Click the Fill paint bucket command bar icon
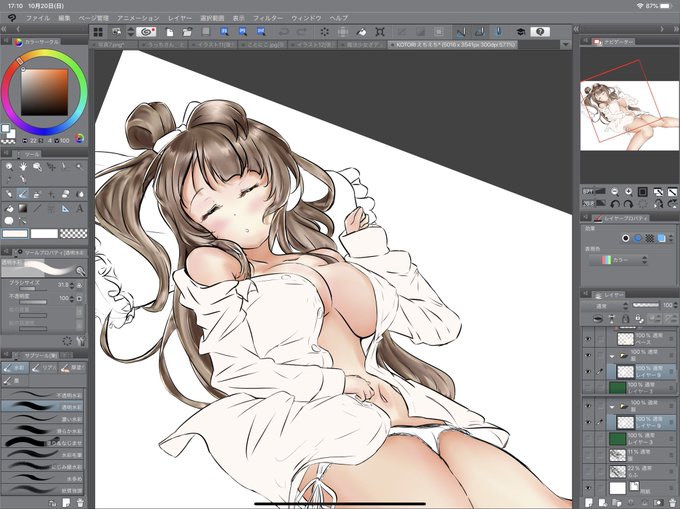680x509 pixels. click(x=361, y=32)
